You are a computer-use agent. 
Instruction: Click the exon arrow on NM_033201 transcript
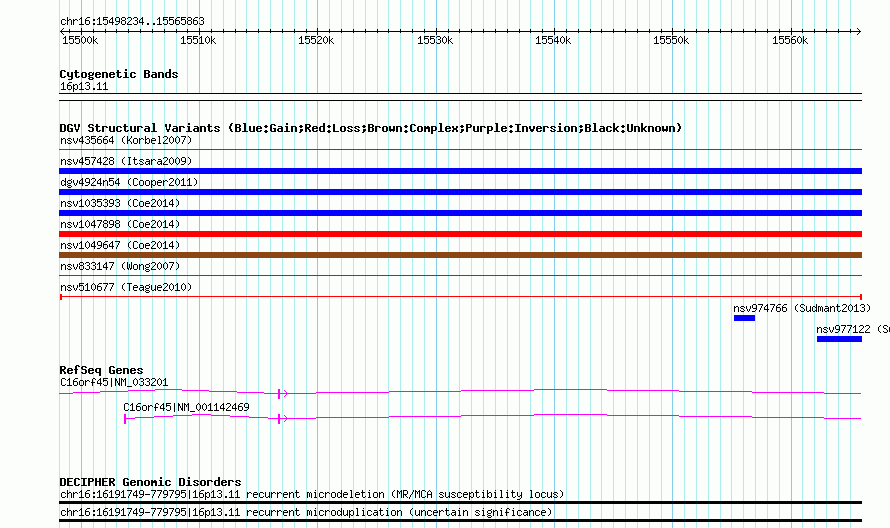(283, 393)
